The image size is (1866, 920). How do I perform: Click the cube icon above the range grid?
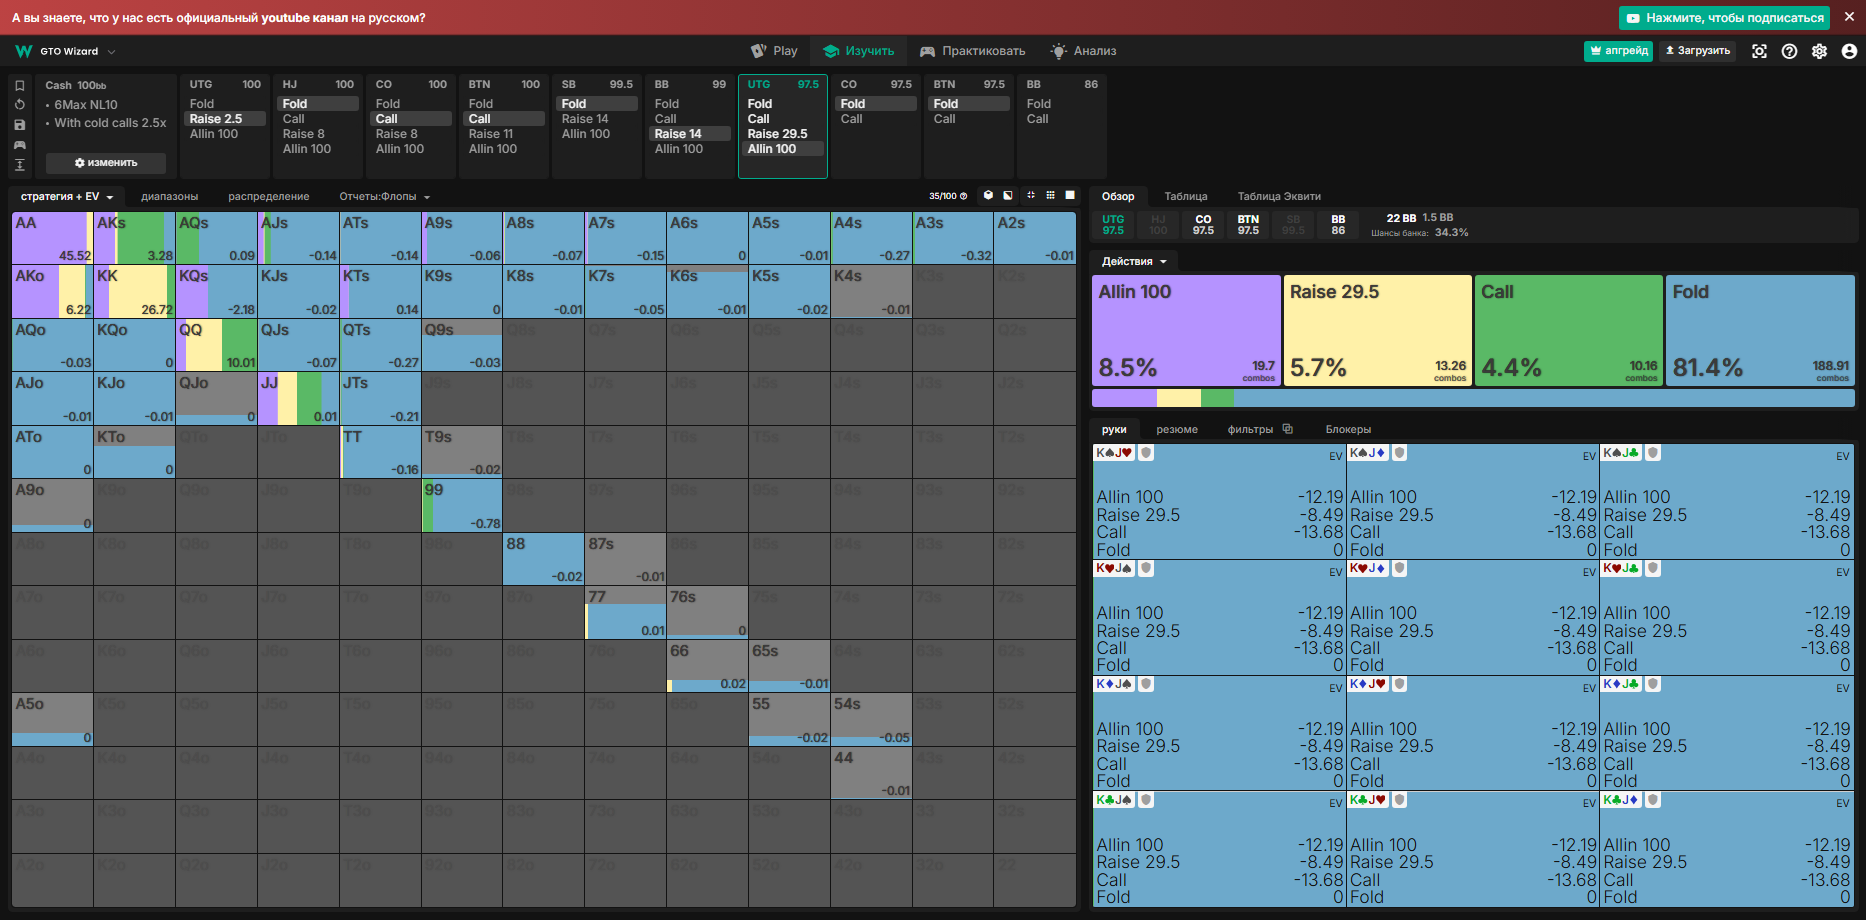point(988,196)
